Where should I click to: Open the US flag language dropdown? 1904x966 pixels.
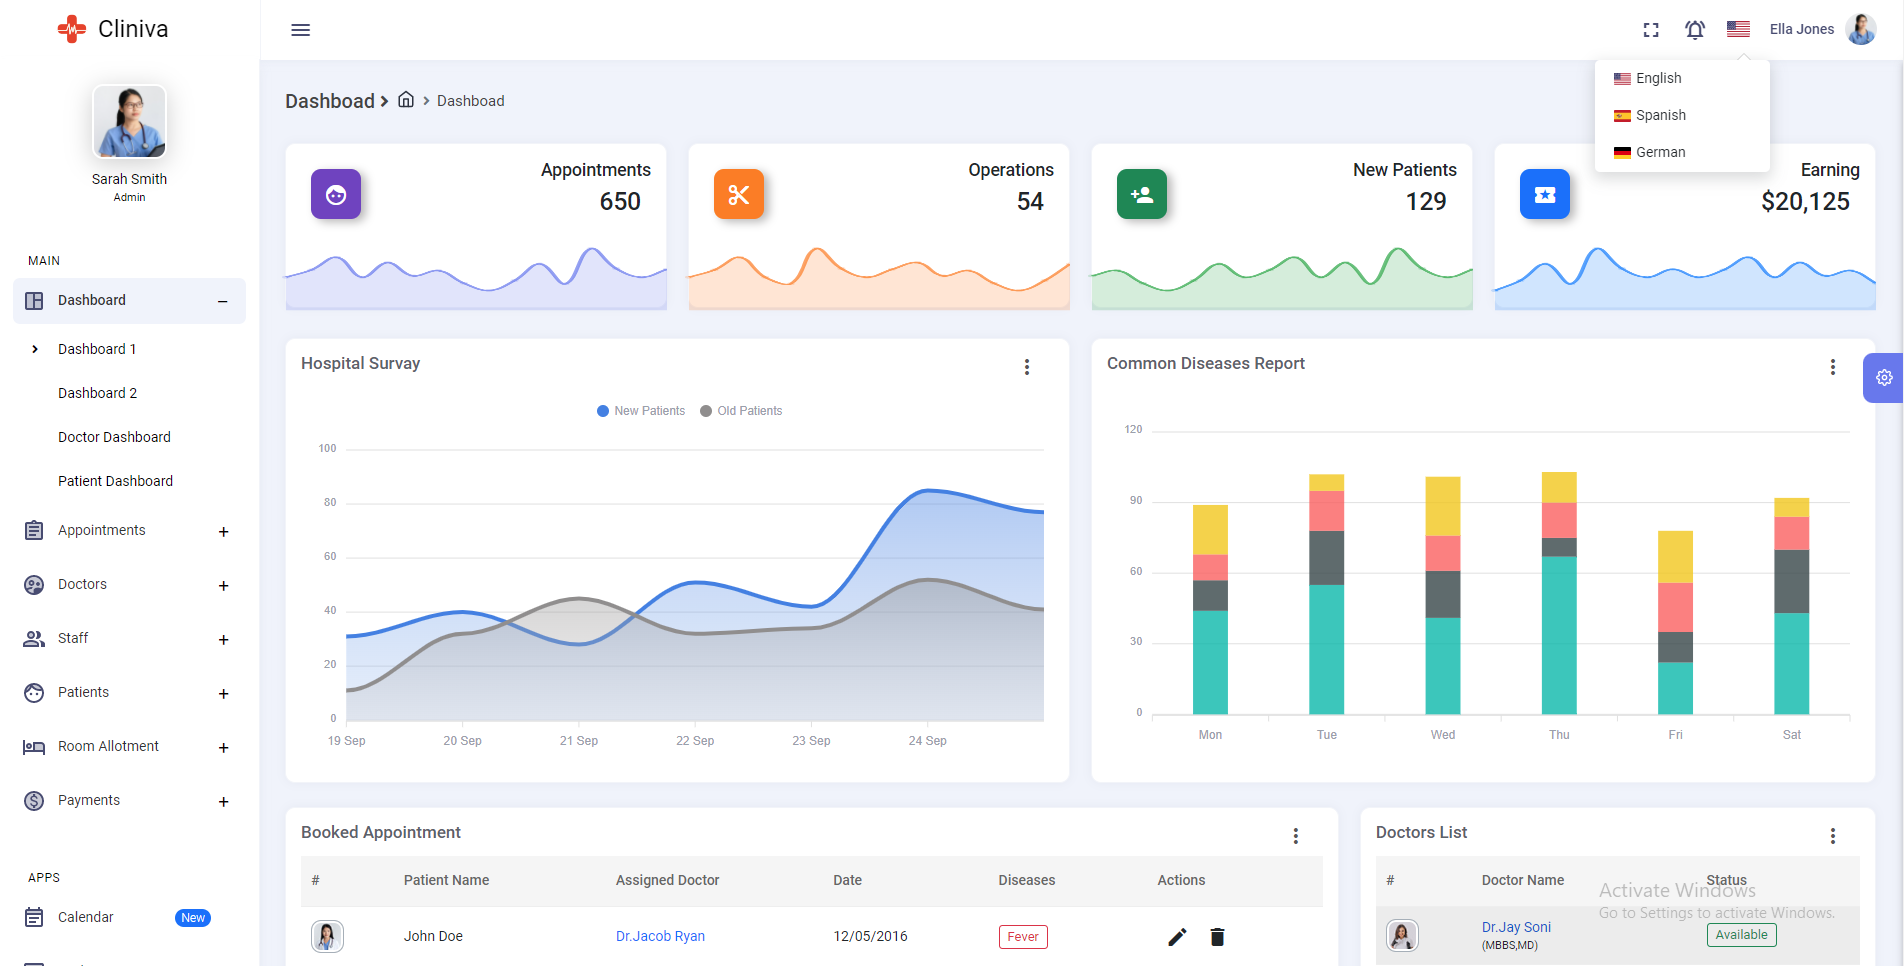pyautogui.click(x=1738, y=30)
